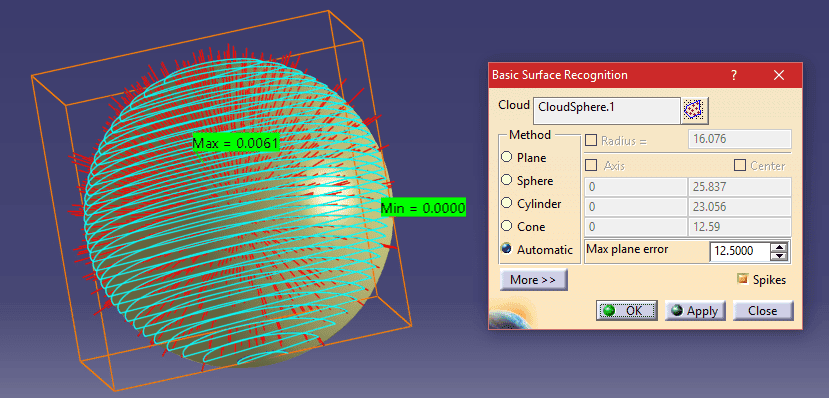Click the help question mark in the dialog title

click(x=734, y=75)
